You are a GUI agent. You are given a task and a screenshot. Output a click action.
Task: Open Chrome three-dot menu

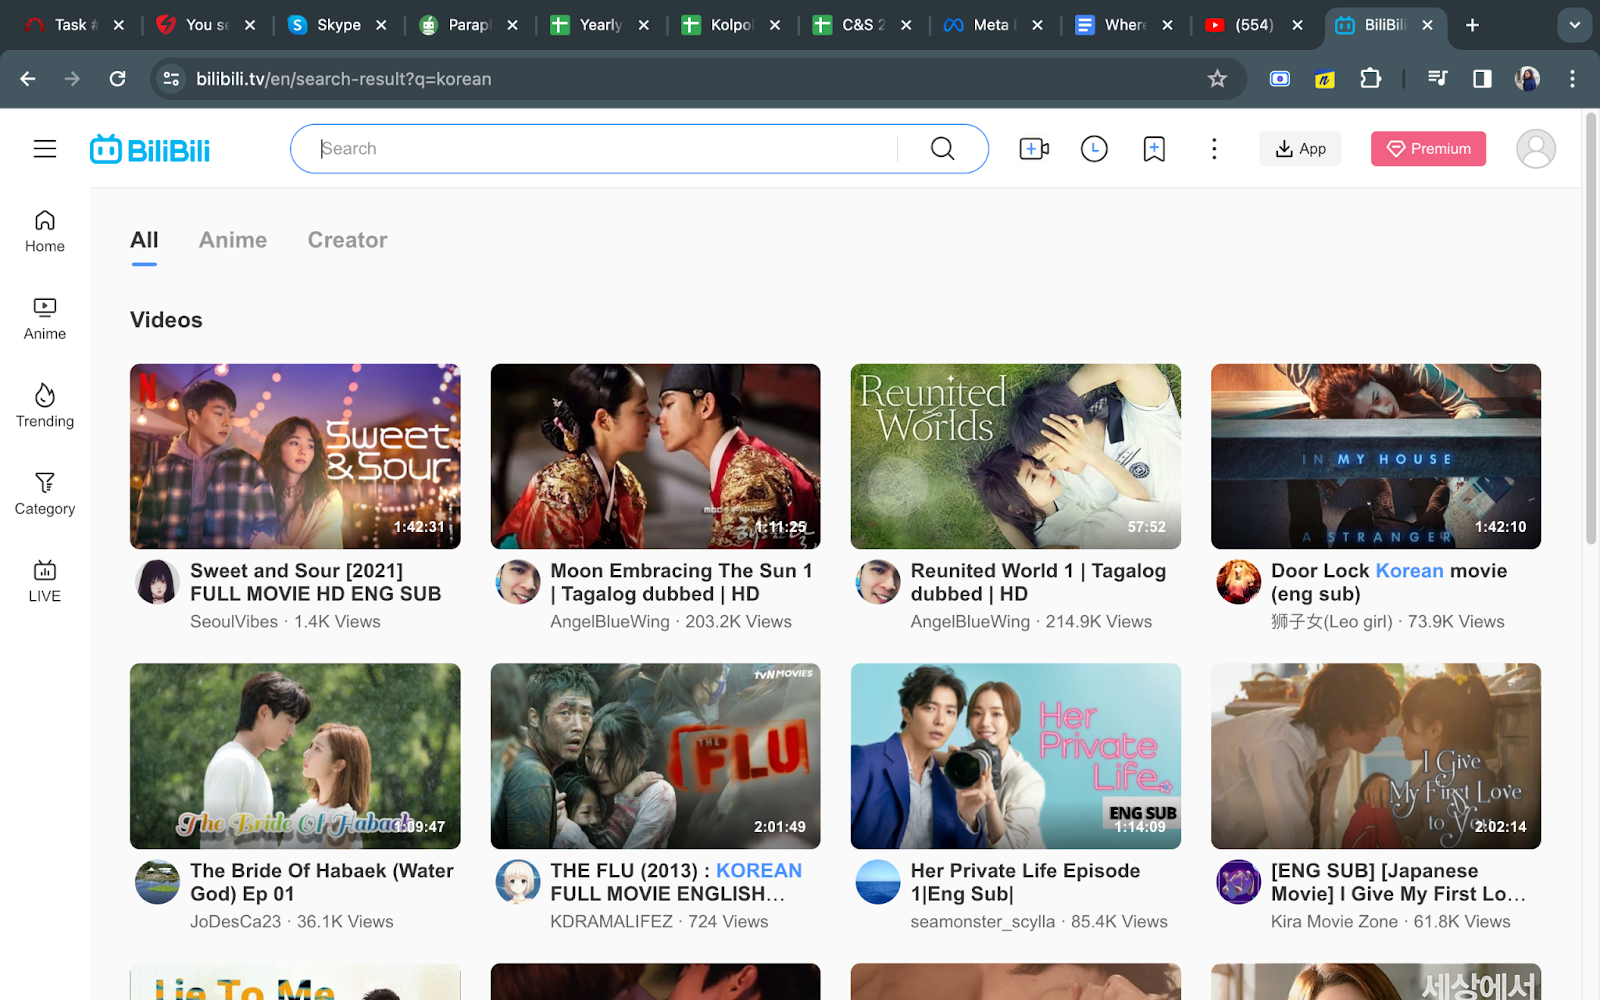1572,79
